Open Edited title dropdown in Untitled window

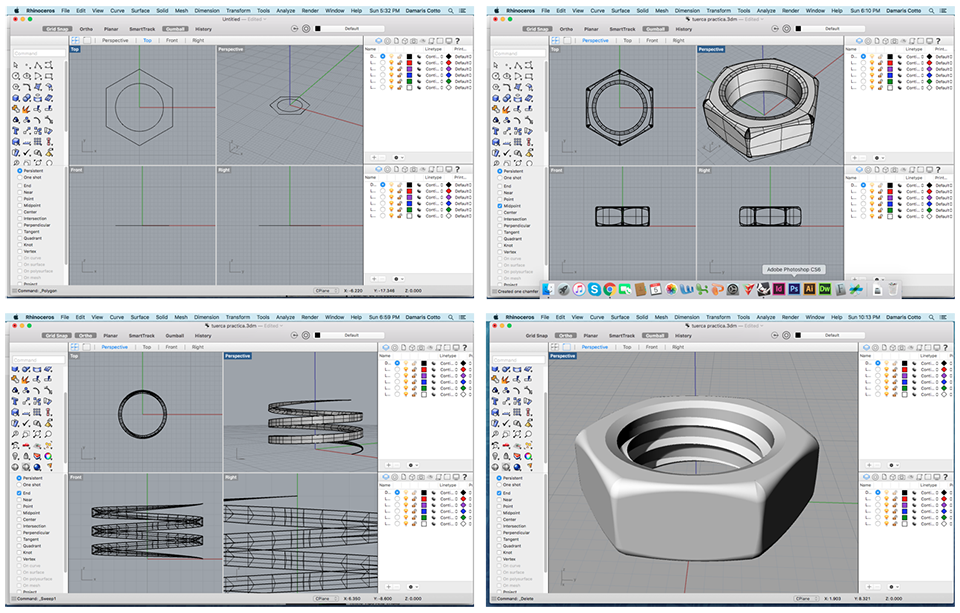click(x=255, y=20)
